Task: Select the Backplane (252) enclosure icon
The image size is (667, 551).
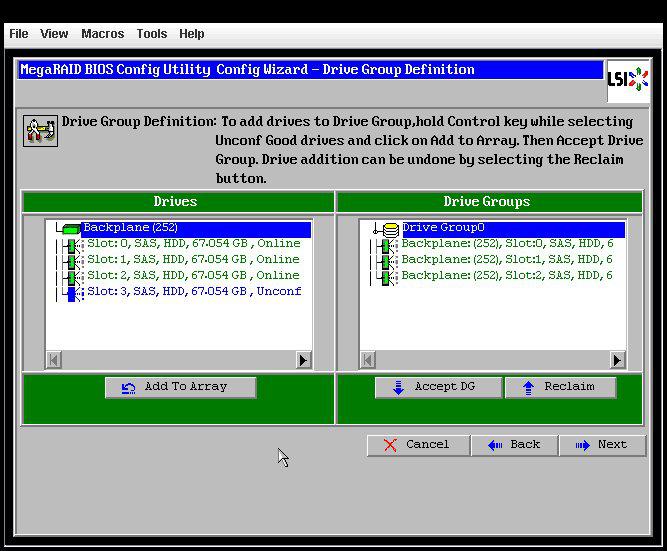Action: point(71,229)
